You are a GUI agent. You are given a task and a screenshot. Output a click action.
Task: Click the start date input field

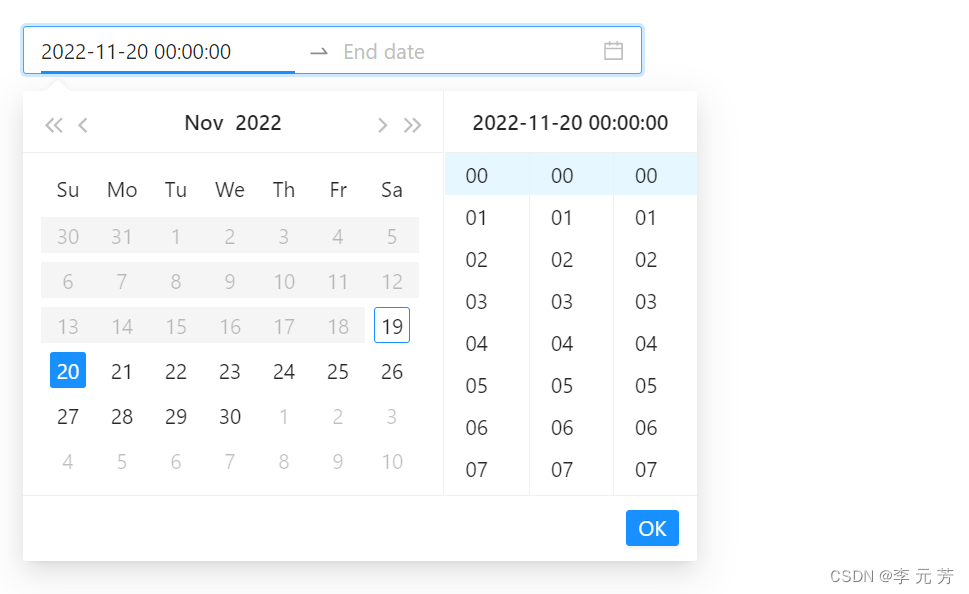[x=165, y=52]
